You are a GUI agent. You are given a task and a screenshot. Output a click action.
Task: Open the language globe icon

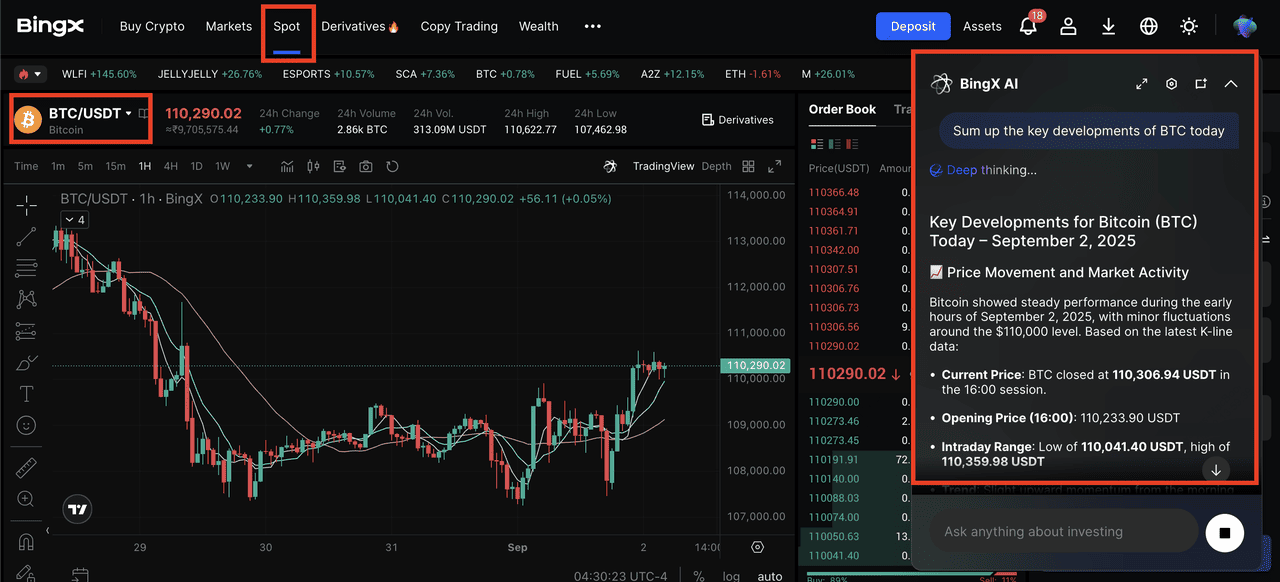1148,27
